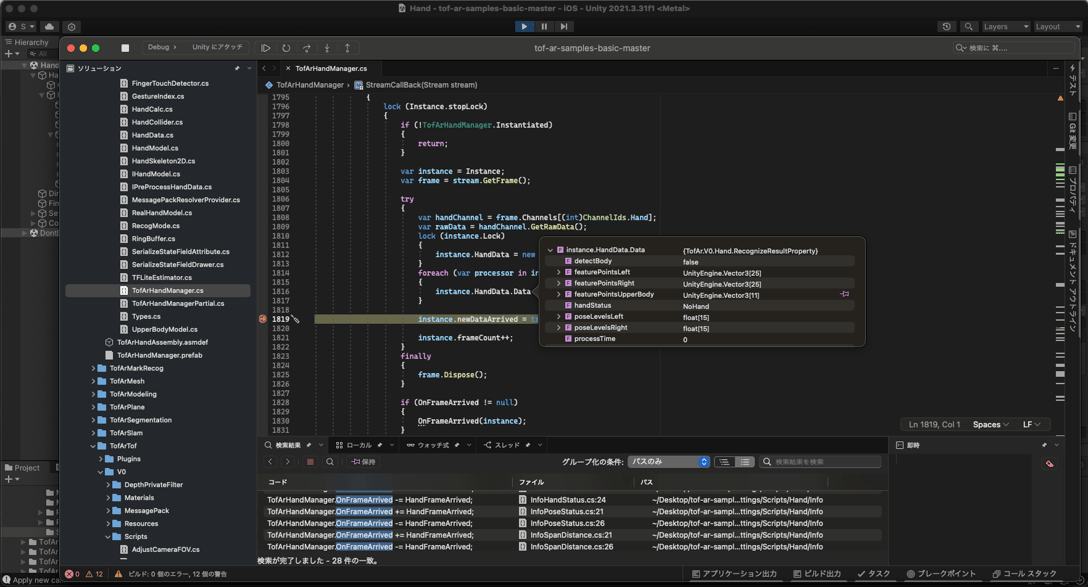
Task: Click the continue execution debugger icon
Action: click(266, 48)
